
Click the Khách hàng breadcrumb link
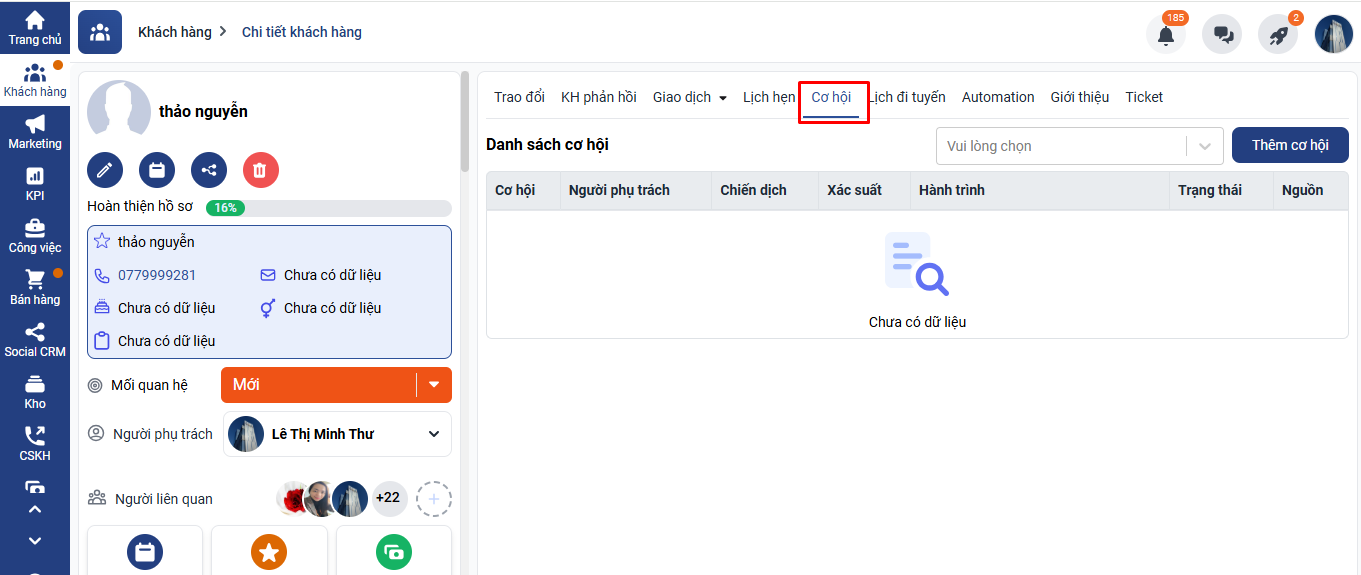[x=175, y=32]
